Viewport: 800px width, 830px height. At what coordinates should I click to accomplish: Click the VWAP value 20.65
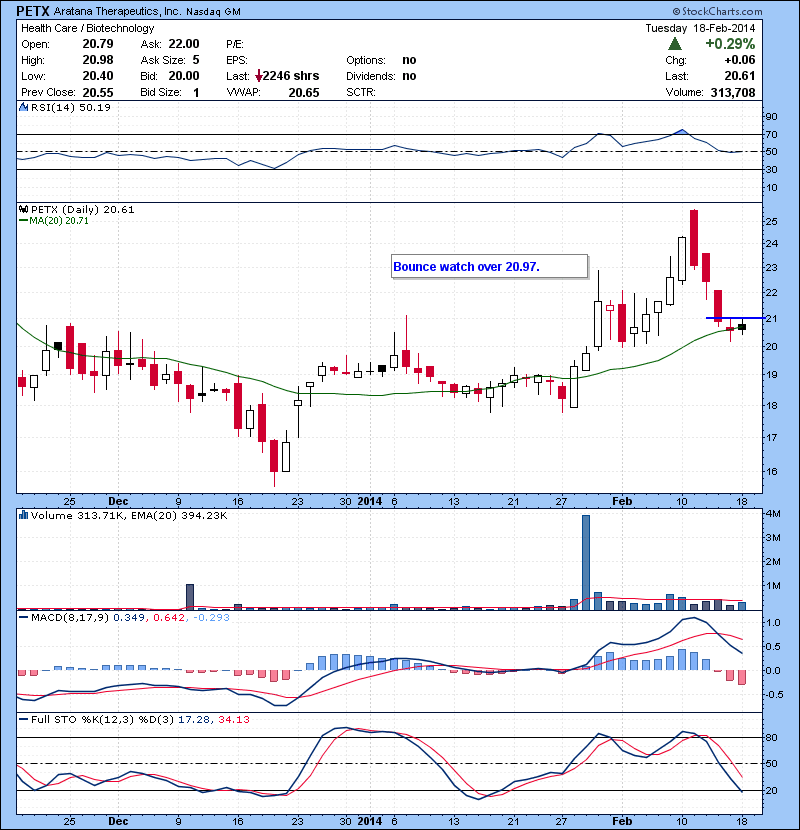click(x=304, y=93)
